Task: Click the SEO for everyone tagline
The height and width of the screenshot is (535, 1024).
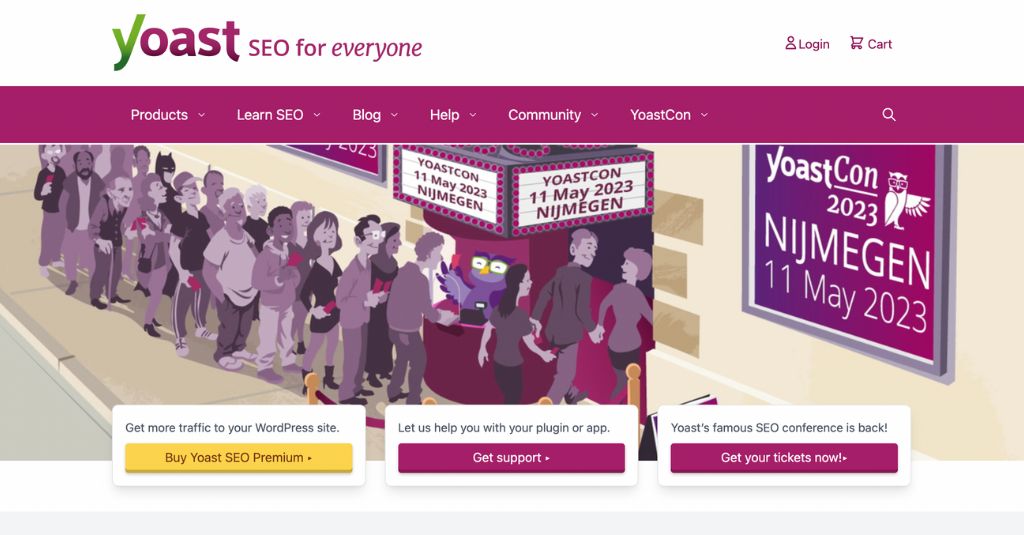Action: (x=335, y=47)
